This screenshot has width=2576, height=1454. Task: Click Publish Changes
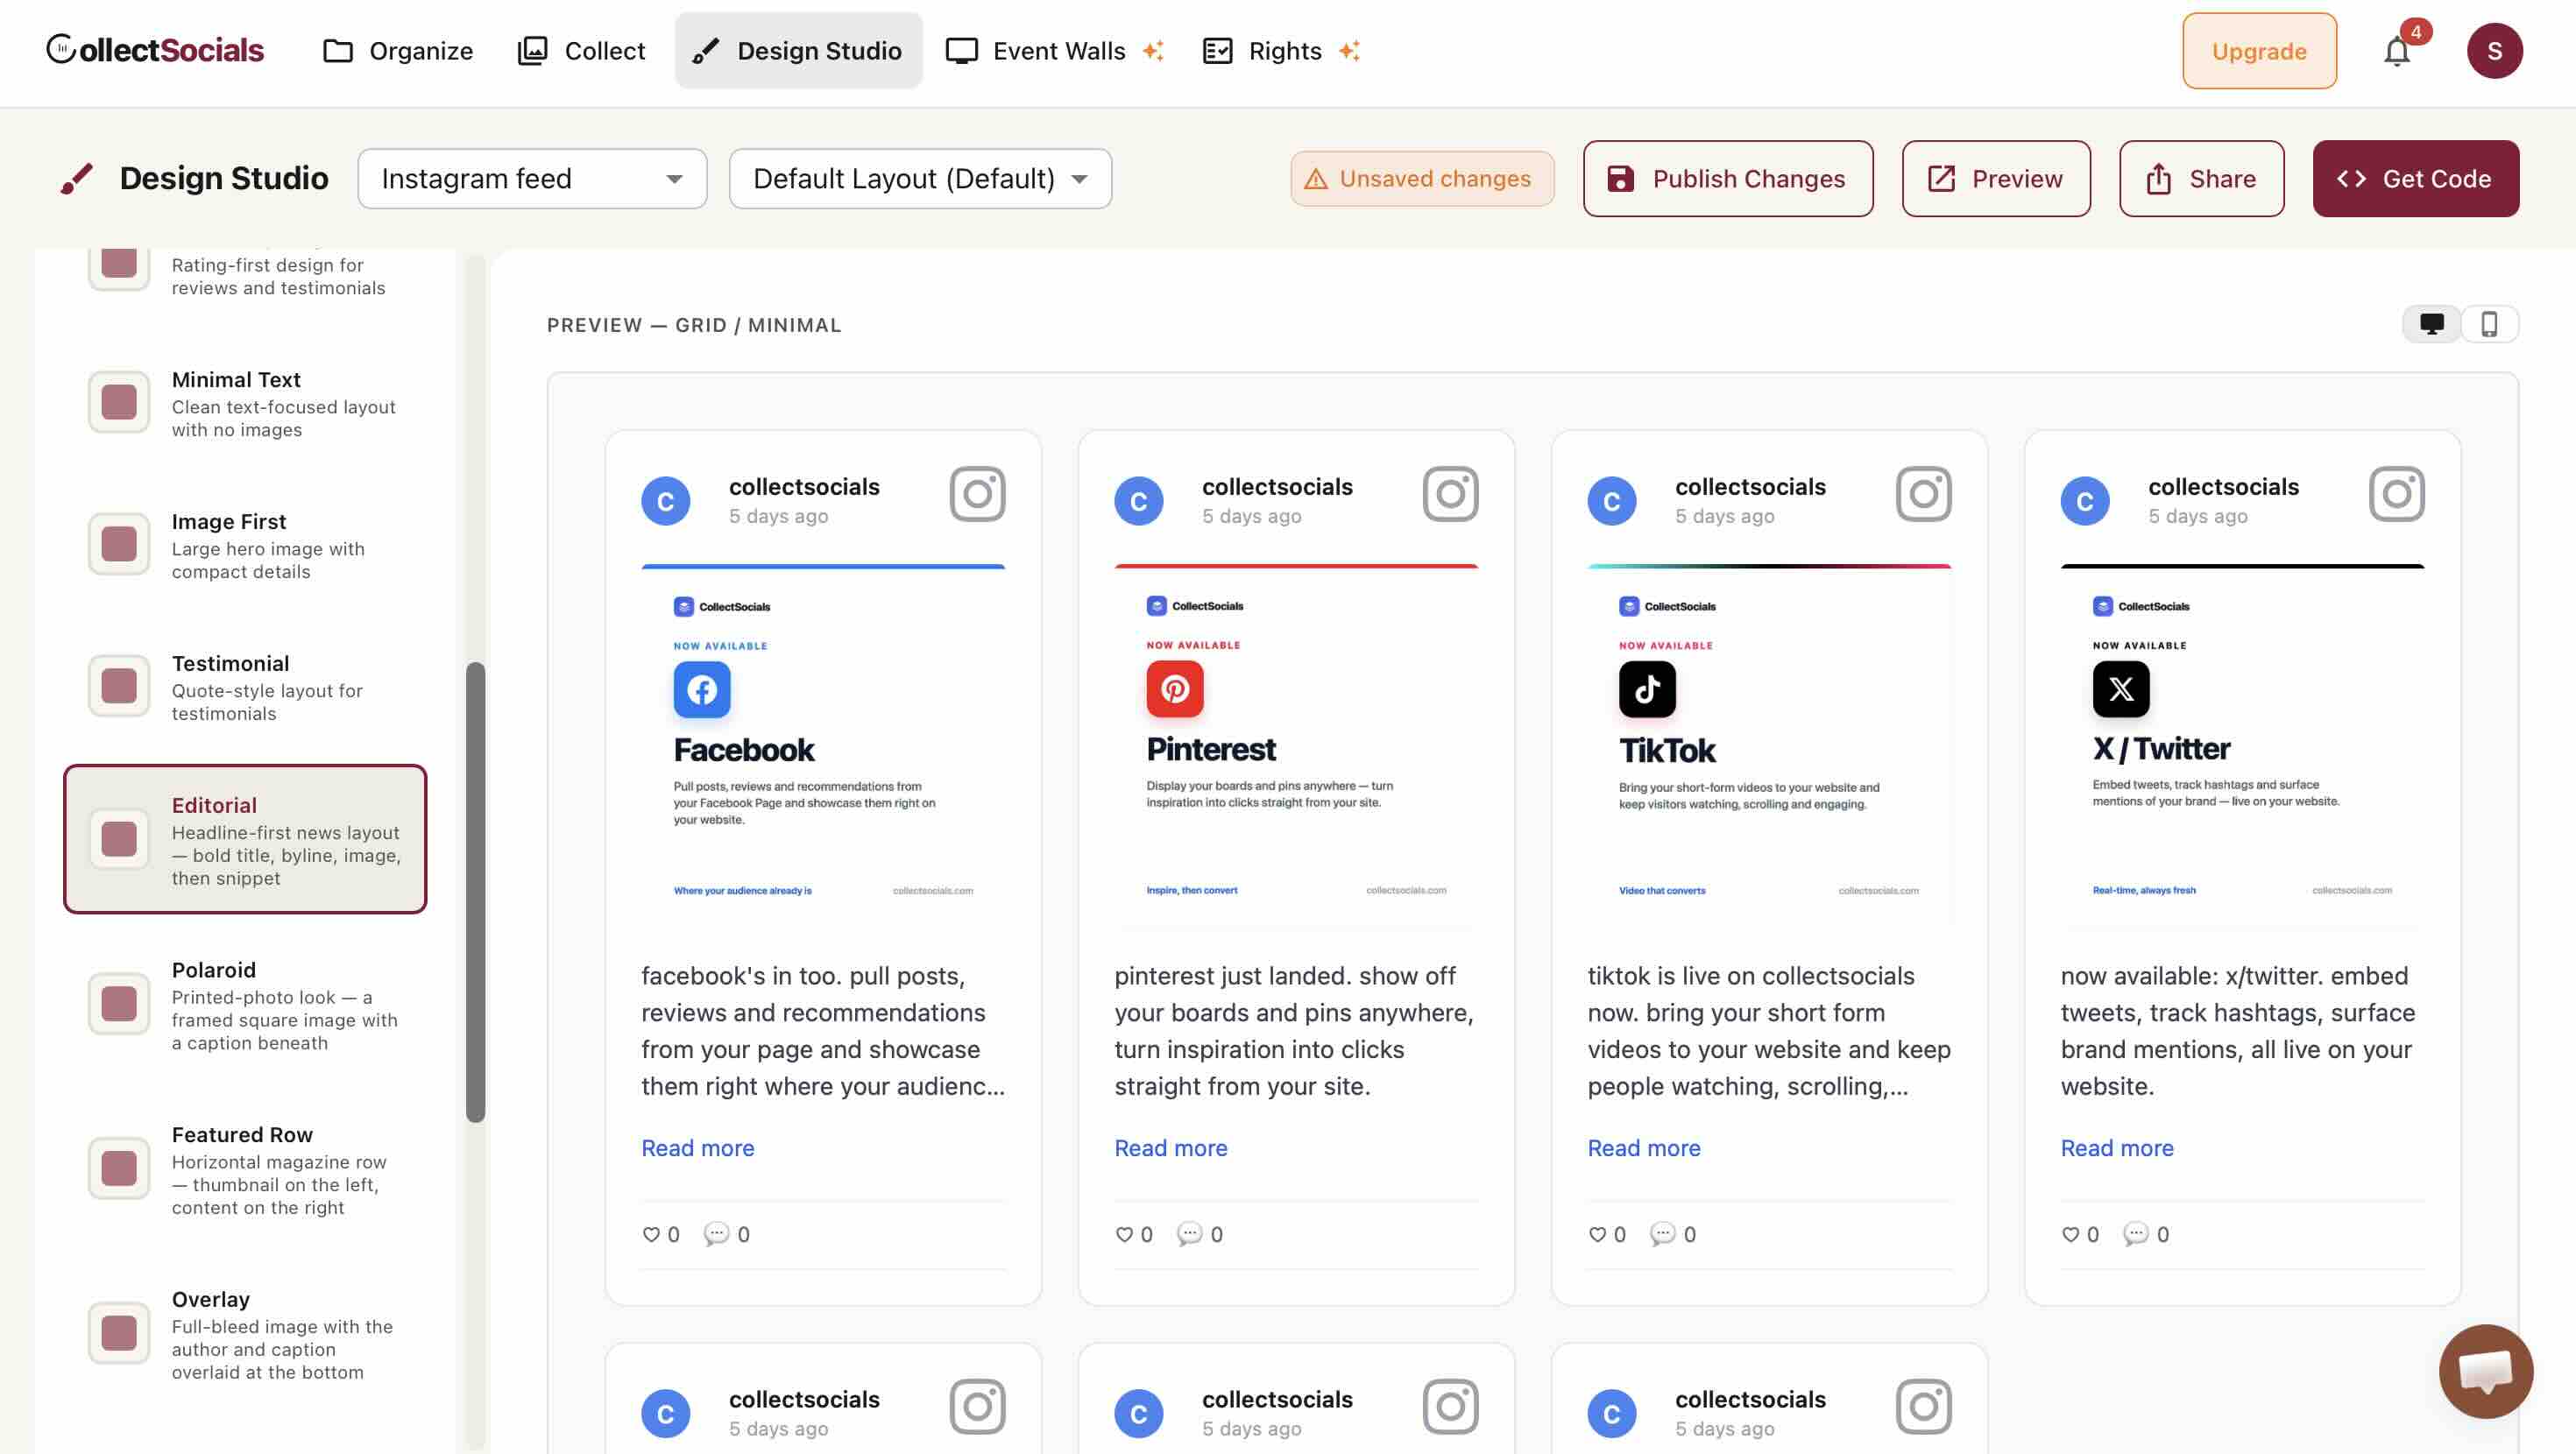(x=1728, y=179)
